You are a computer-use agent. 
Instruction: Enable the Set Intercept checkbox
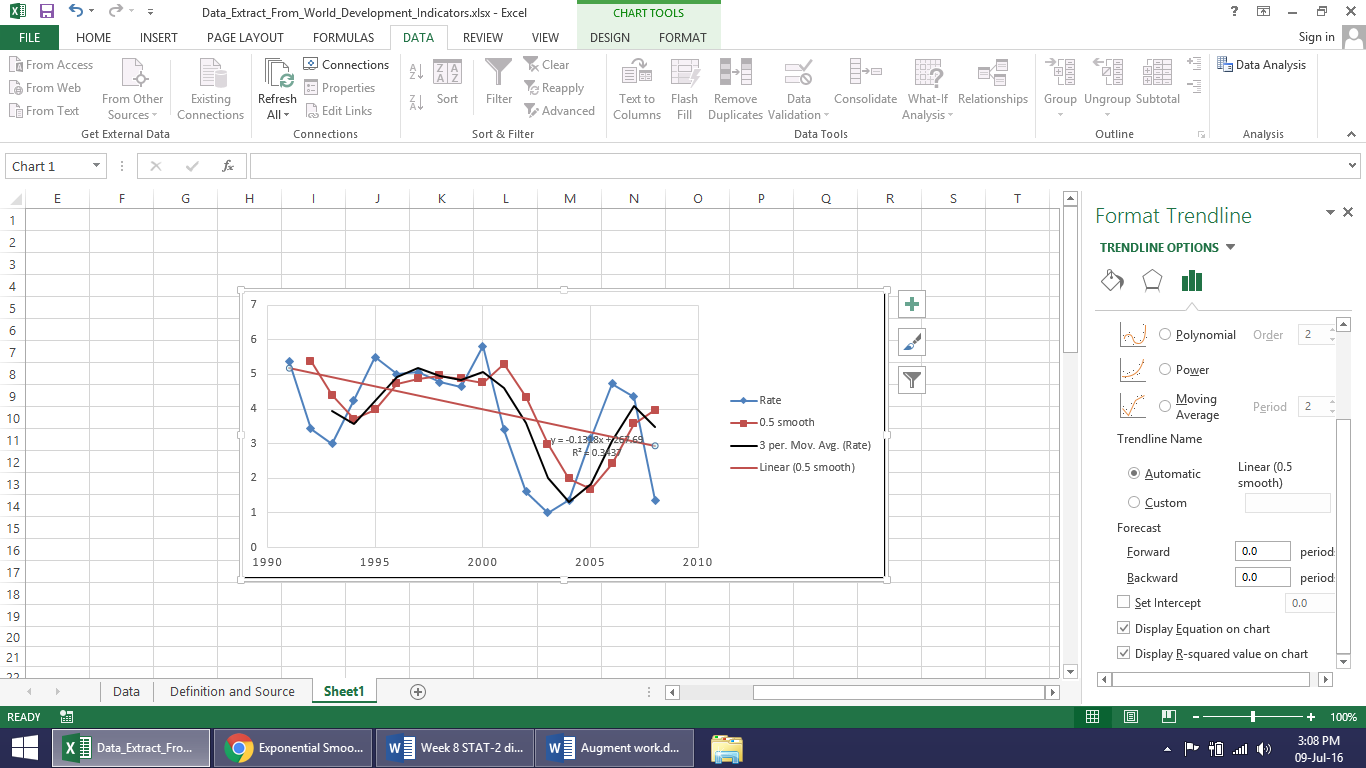click(x=1124, y=603)
